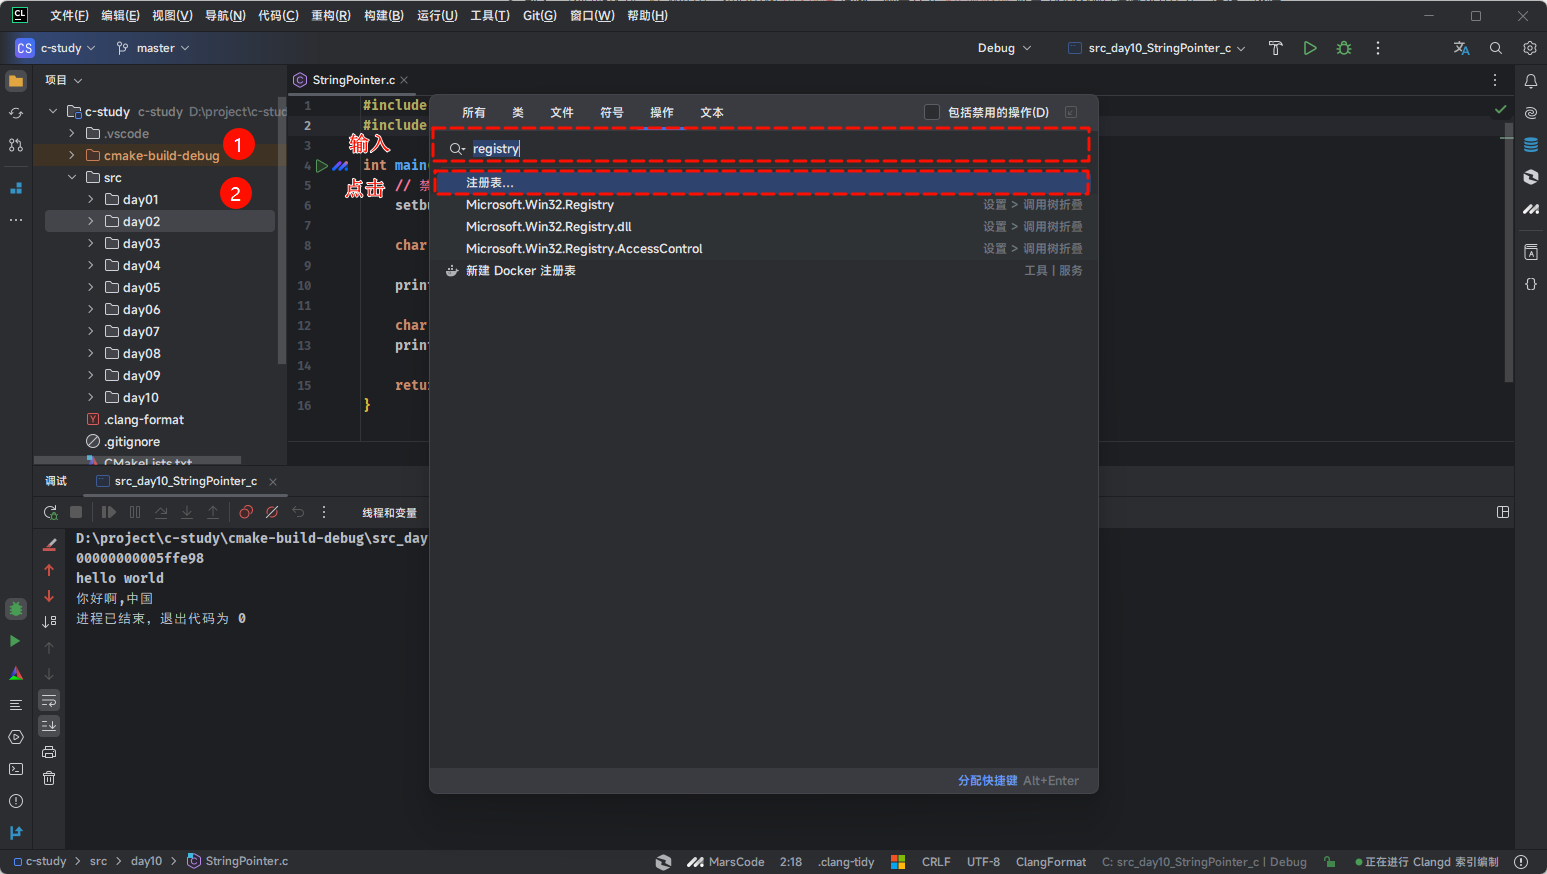Screen dimensions: 1547x874
Task: Open the master branch dropdown
Action: click(x=153, y=48)
